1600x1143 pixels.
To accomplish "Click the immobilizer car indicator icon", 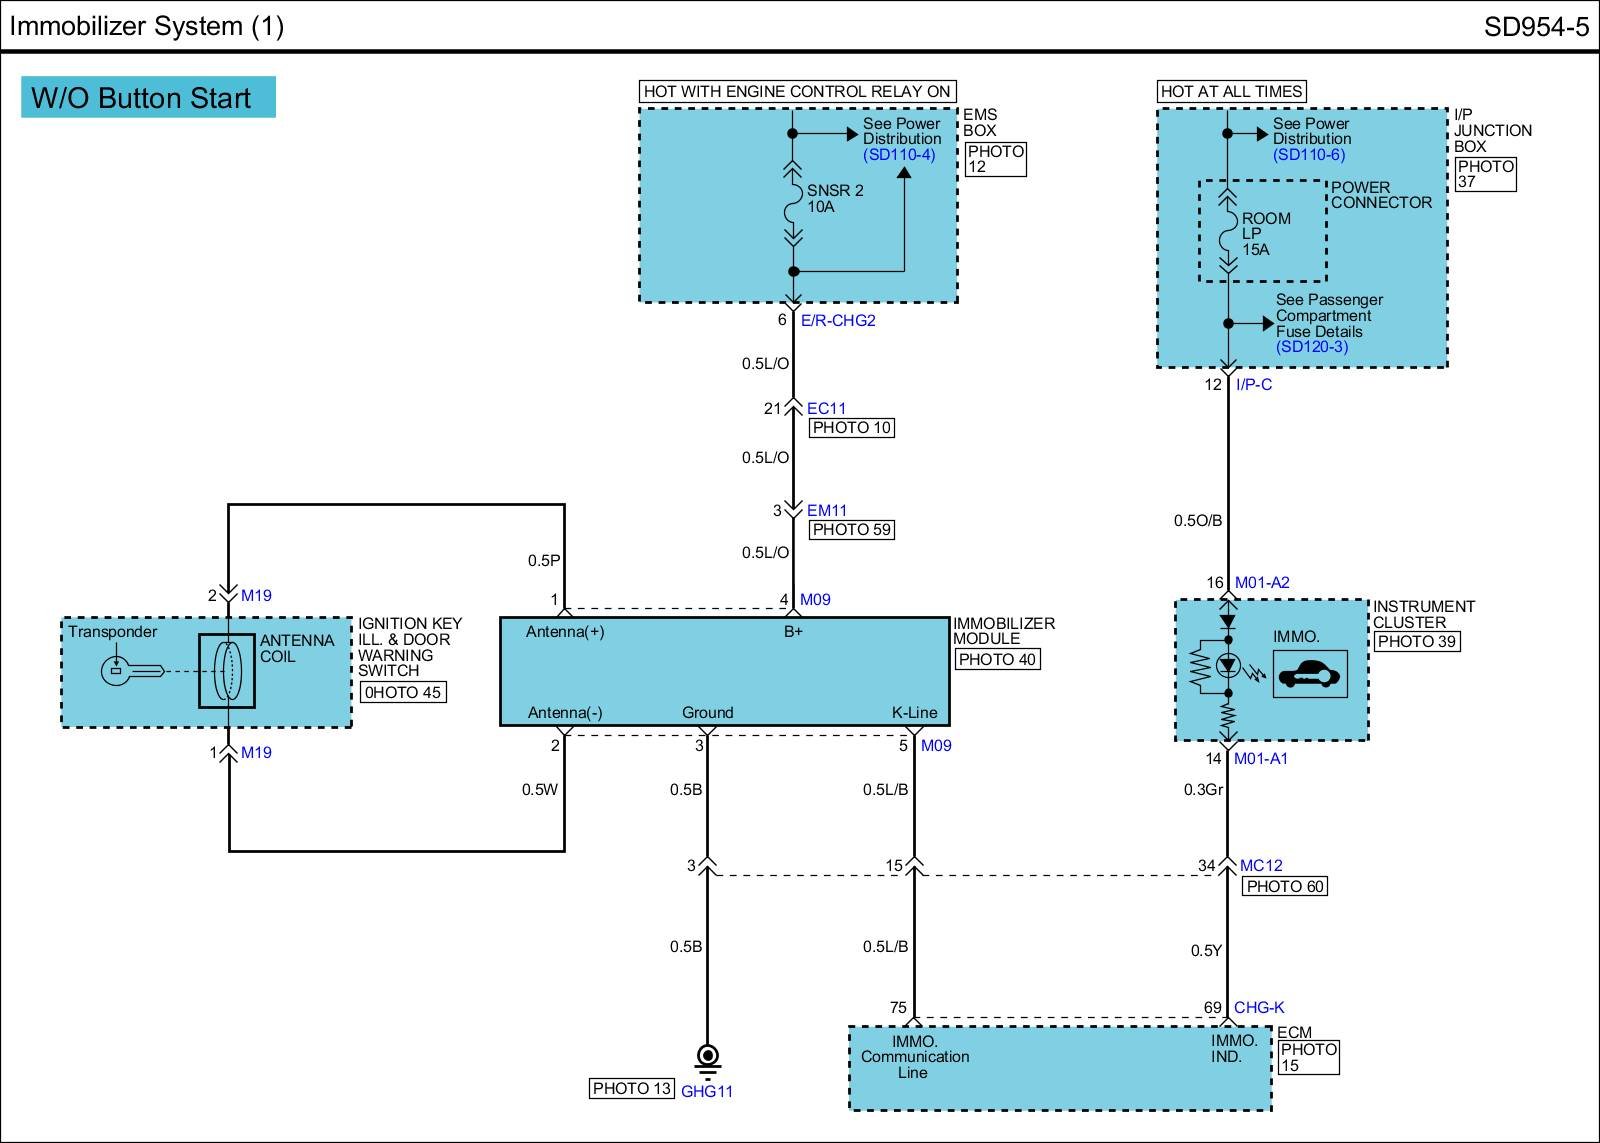I will click(x=1309, y=674).
